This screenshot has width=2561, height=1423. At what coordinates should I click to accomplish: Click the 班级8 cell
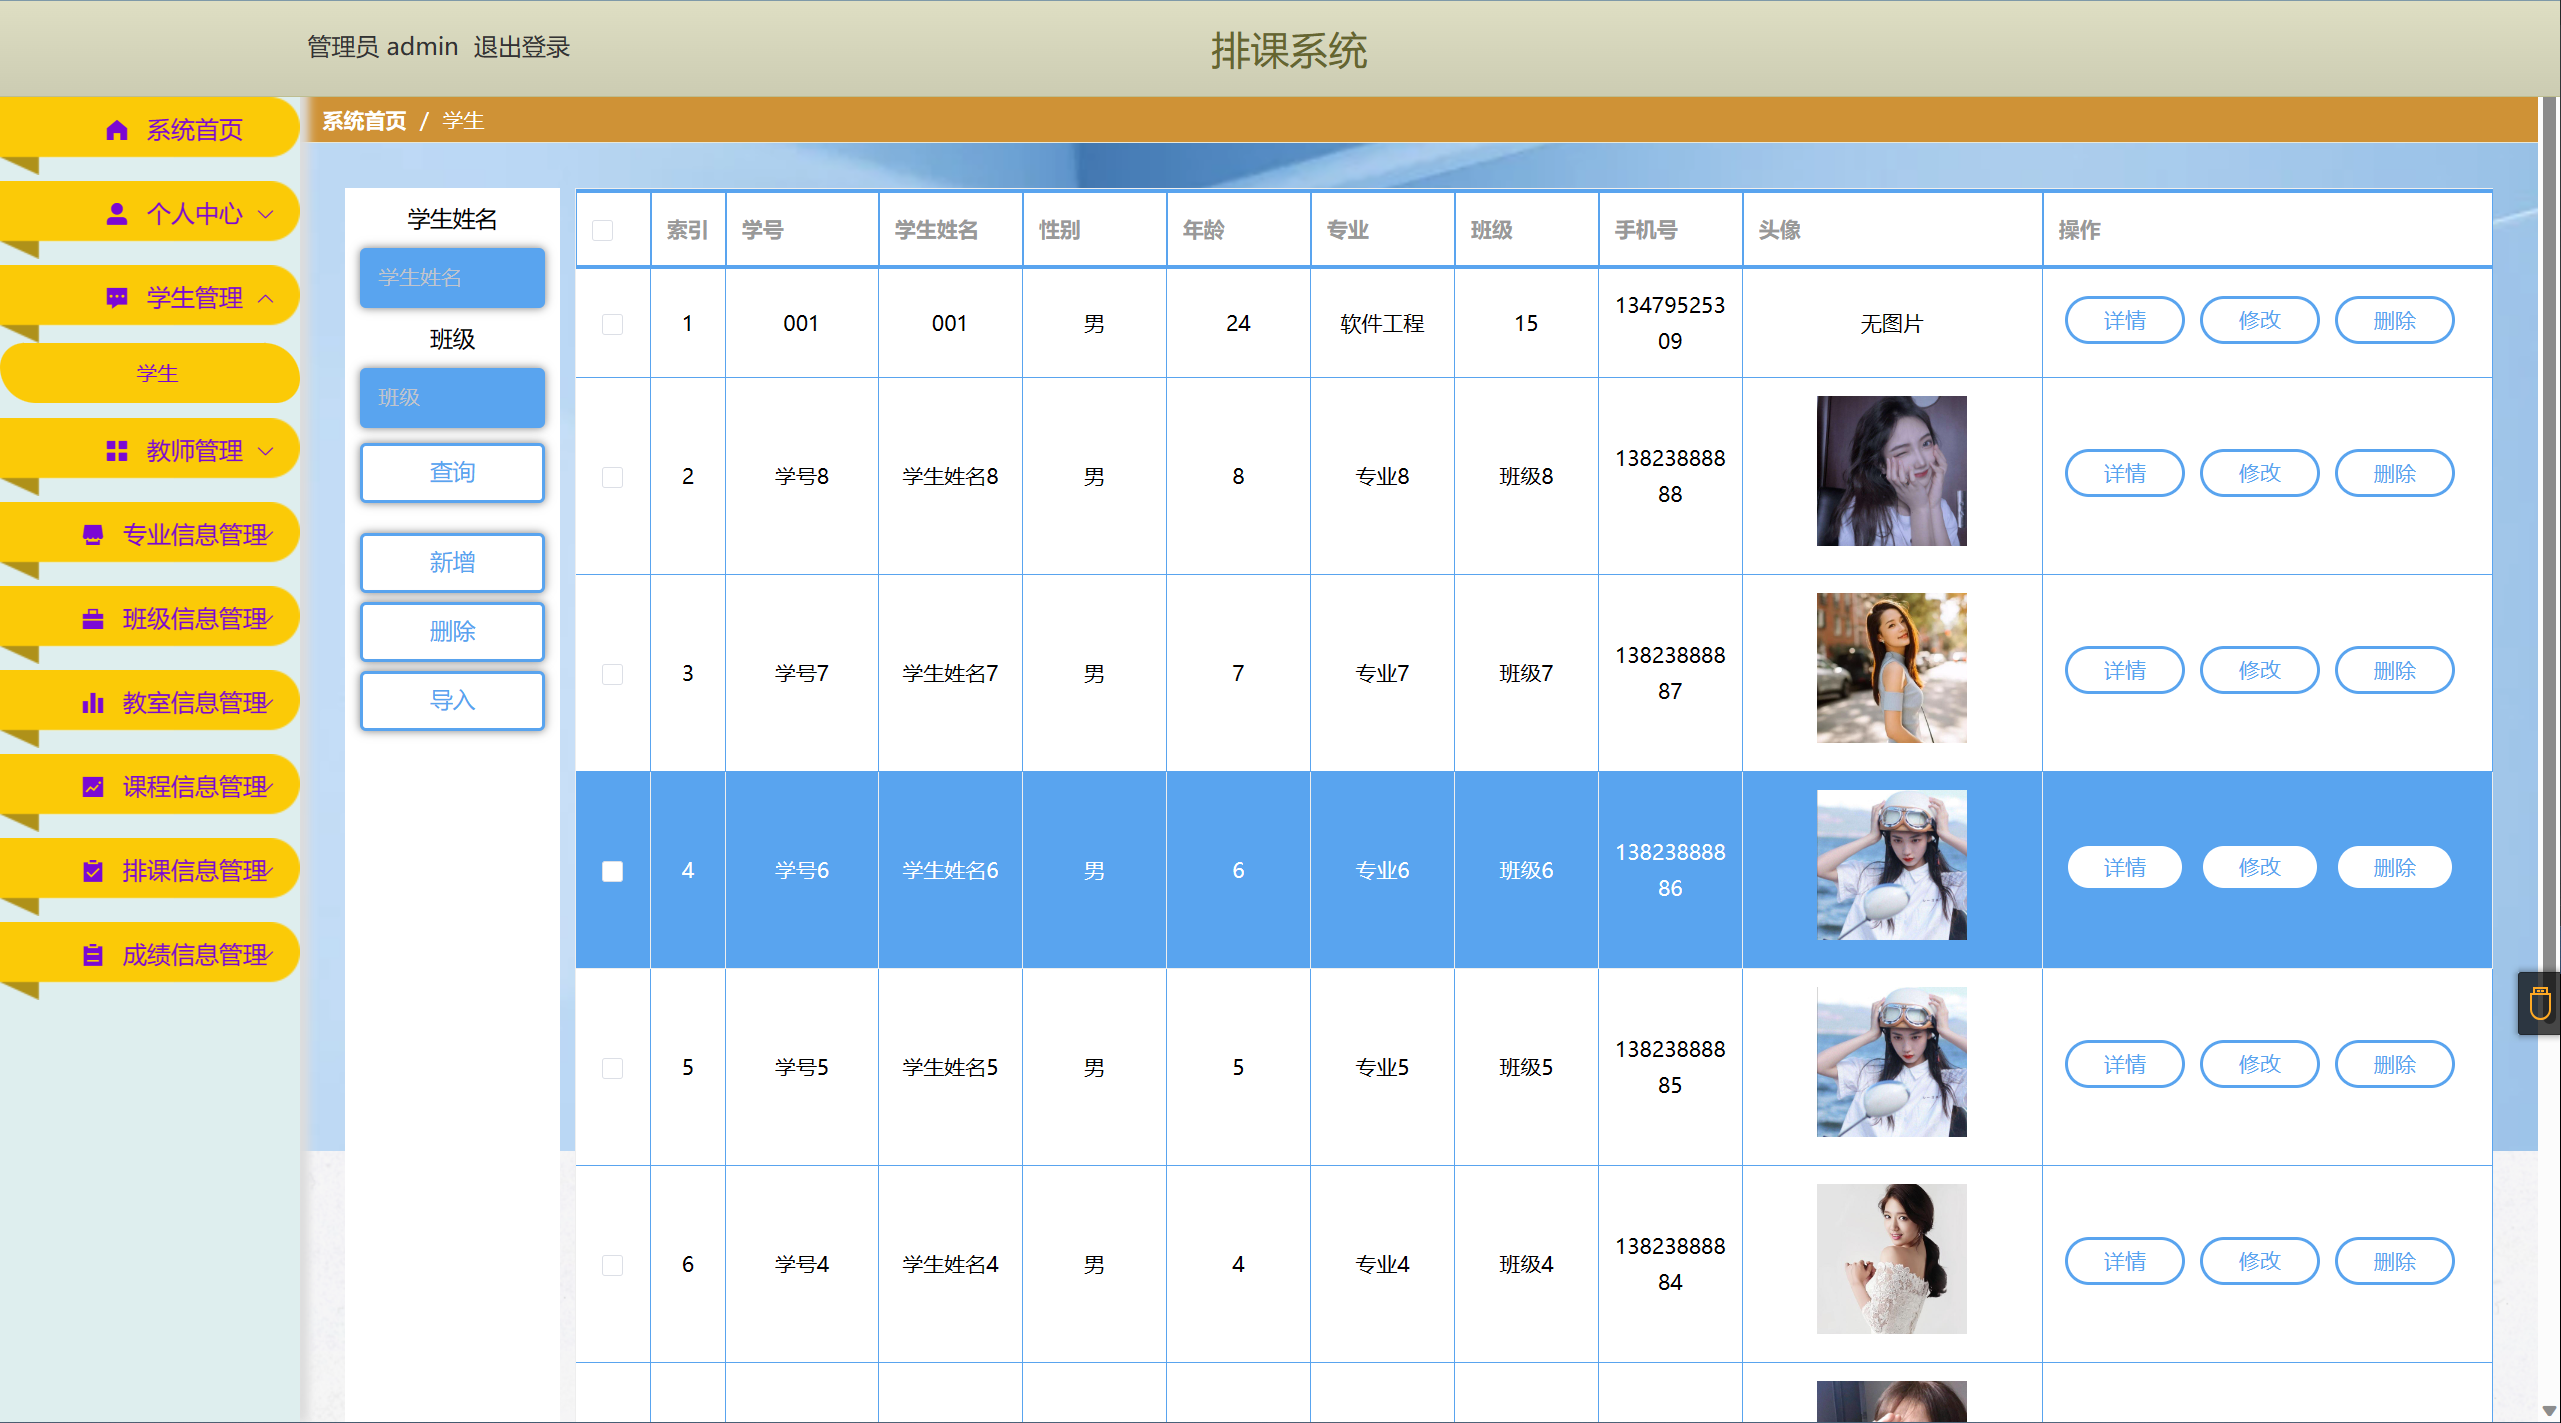tap(1526, 477)
